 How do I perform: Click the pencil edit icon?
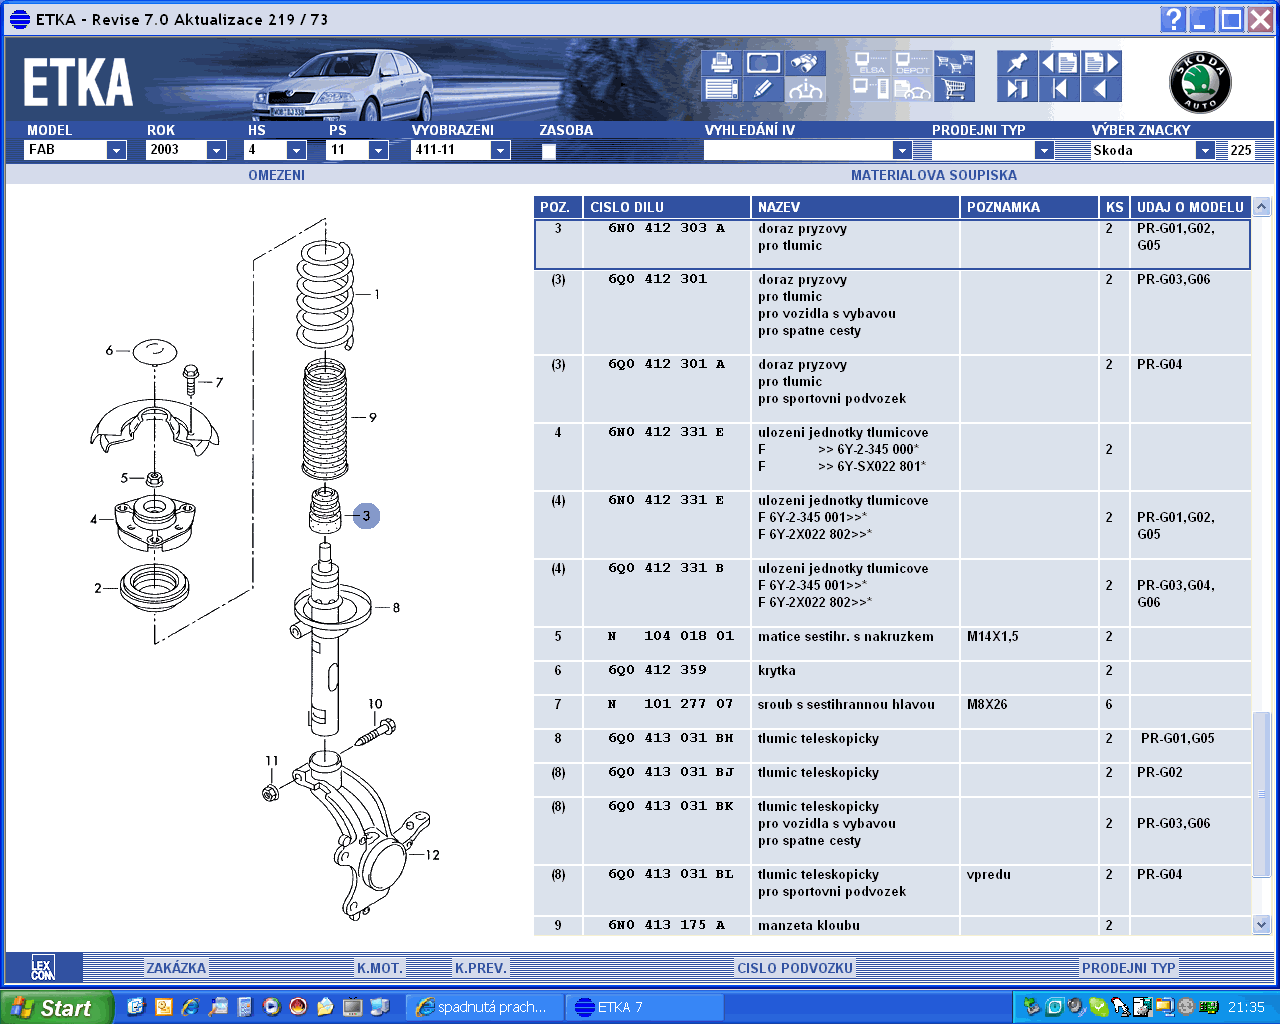pos(763,89)
